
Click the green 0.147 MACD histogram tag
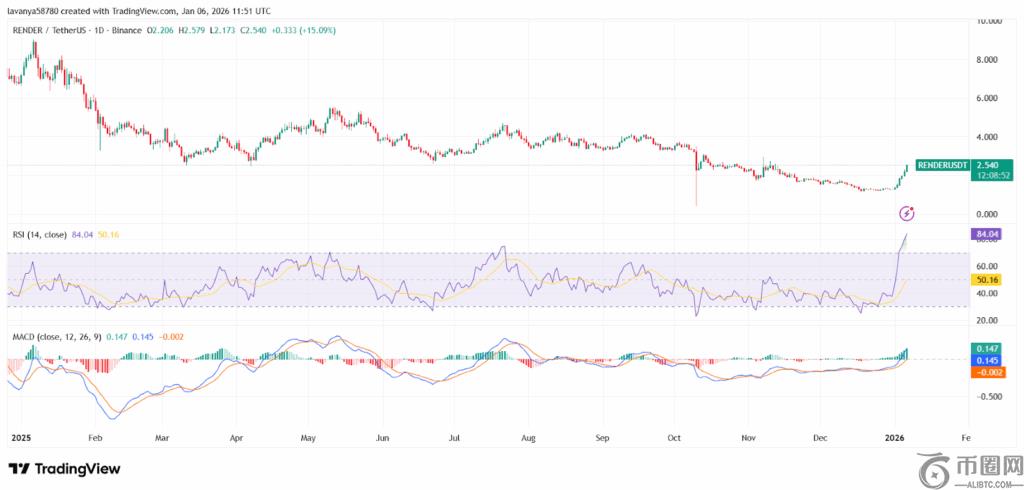(986, 348)
